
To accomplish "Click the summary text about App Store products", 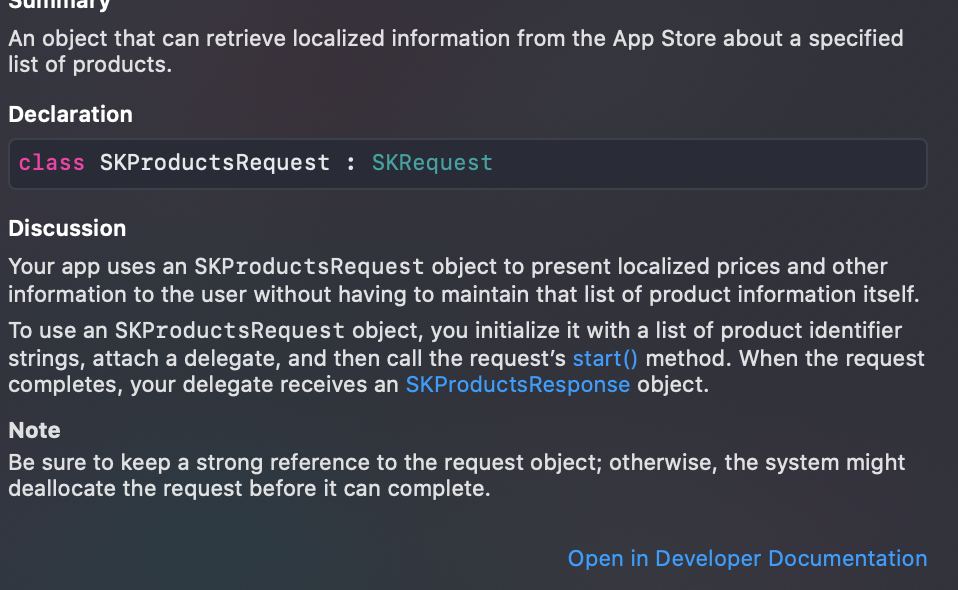I will [x=456, y=51].
